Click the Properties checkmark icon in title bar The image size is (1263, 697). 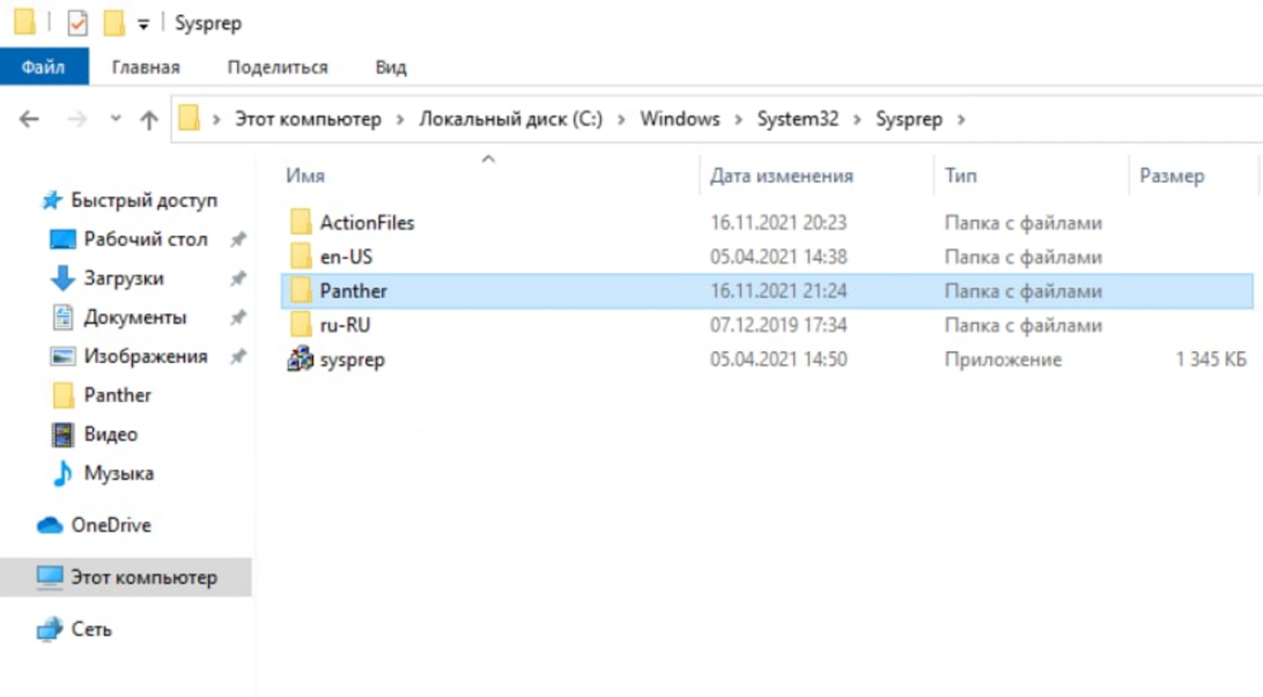(77, 23)
